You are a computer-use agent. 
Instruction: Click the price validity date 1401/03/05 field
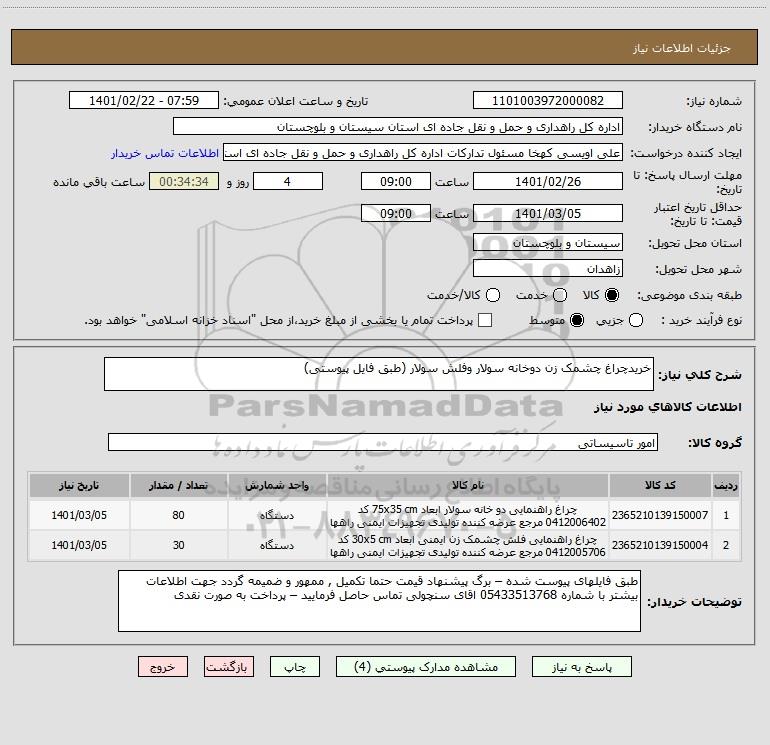pyautogui.click(x=548, y=213)
